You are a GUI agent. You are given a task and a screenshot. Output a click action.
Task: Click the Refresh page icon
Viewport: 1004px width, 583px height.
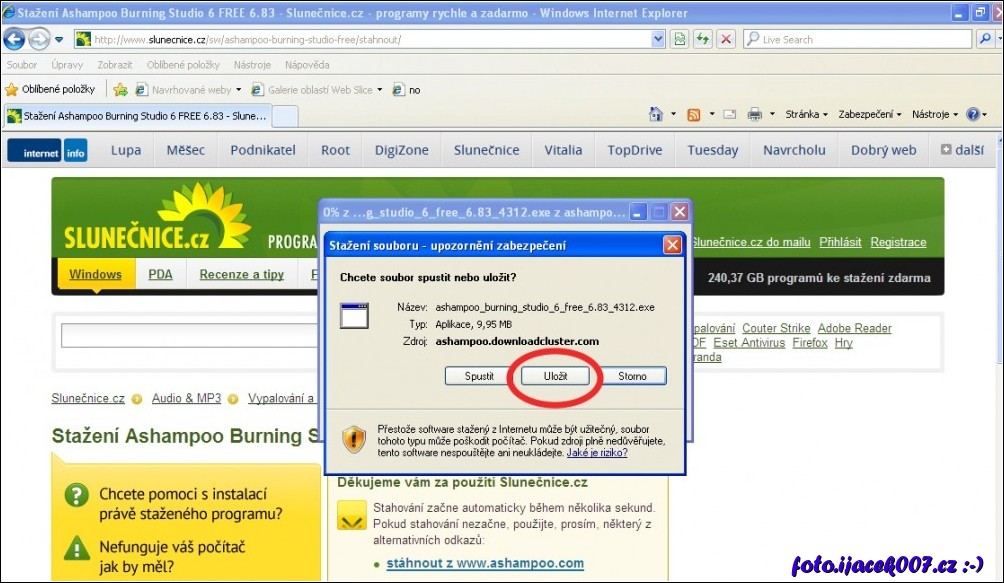click(703, 39)
